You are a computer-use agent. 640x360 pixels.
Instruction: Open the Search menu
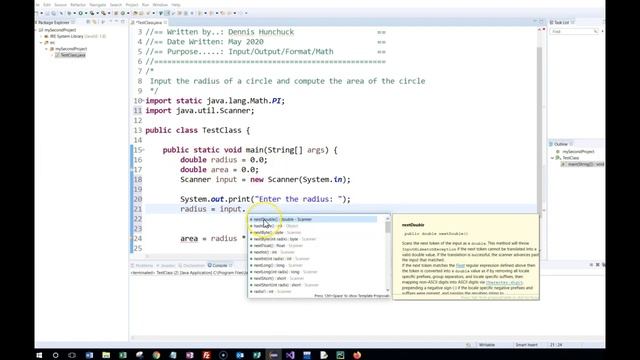coord(116,5)
